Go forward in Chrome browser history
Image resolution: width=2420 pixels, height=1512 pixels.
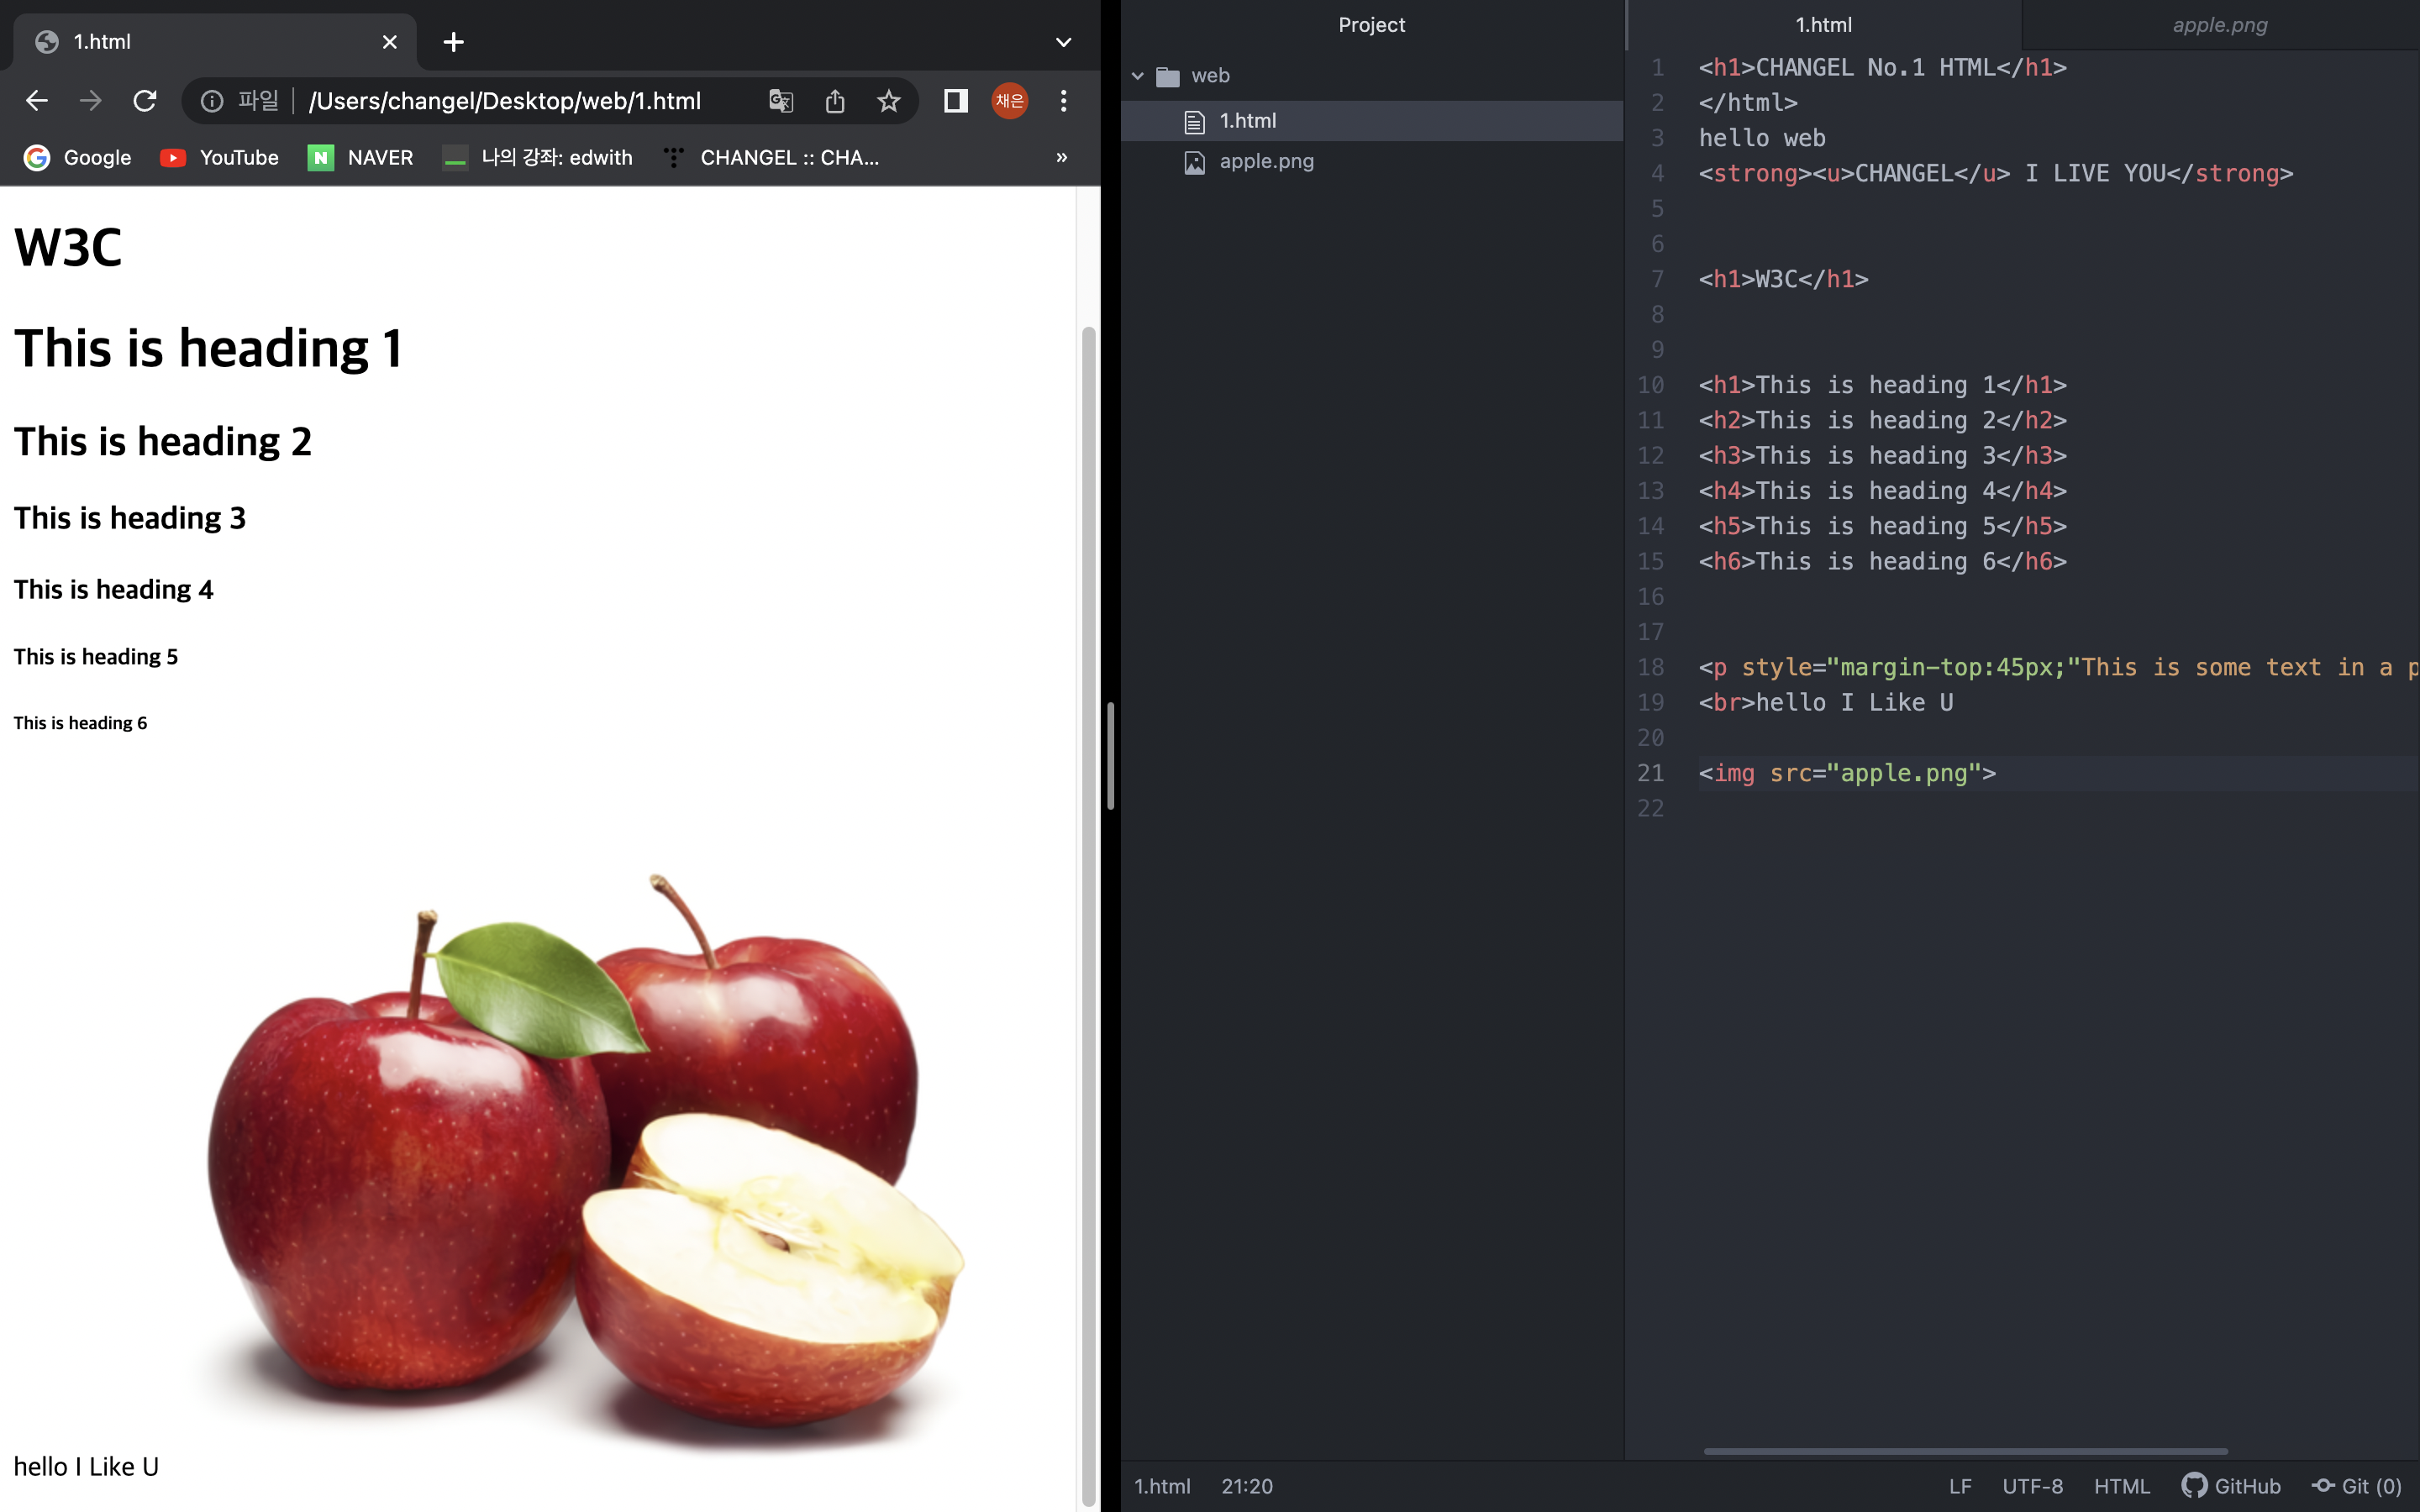coord(91,101)
